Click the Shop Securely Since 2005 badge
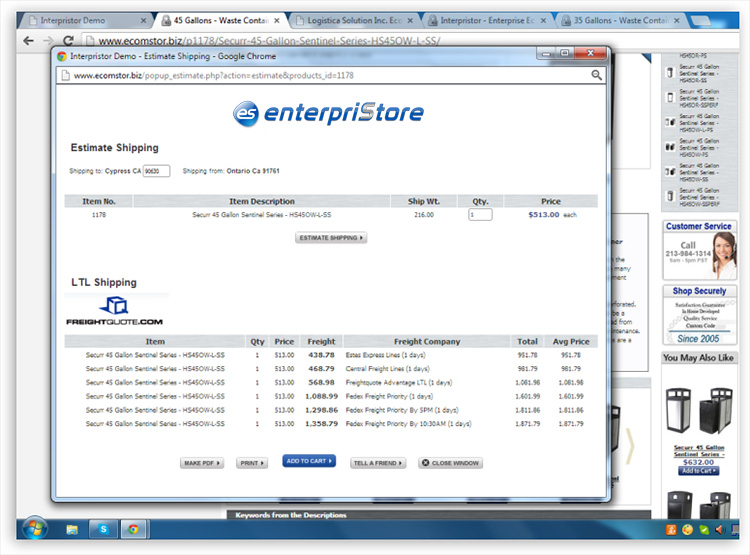This screenshot has height=555, width=750. click(x=699, y=315)
